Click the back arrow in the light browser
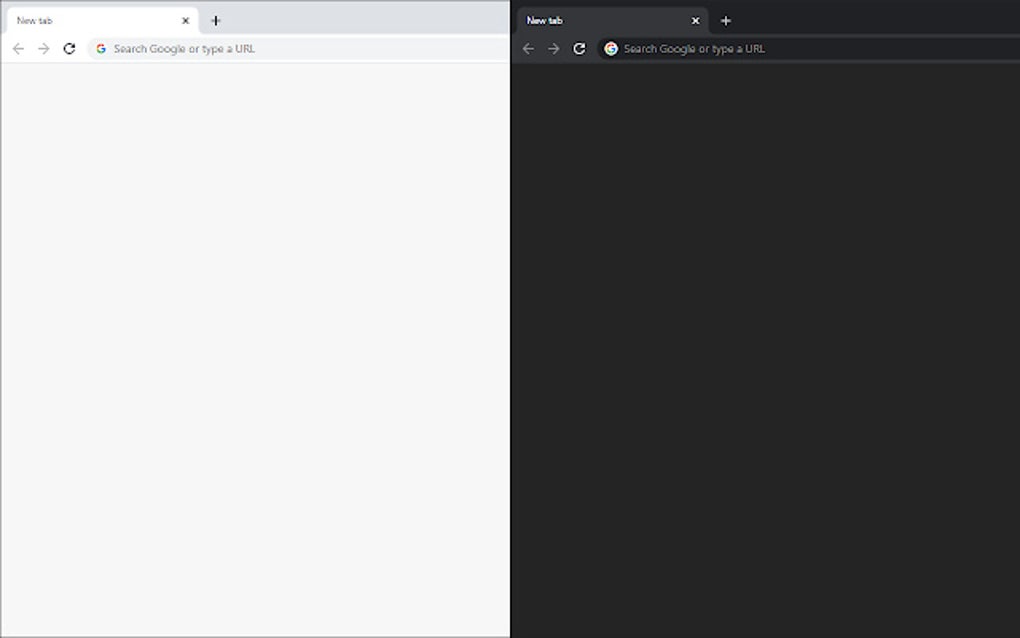 click(x=17, y=47)
